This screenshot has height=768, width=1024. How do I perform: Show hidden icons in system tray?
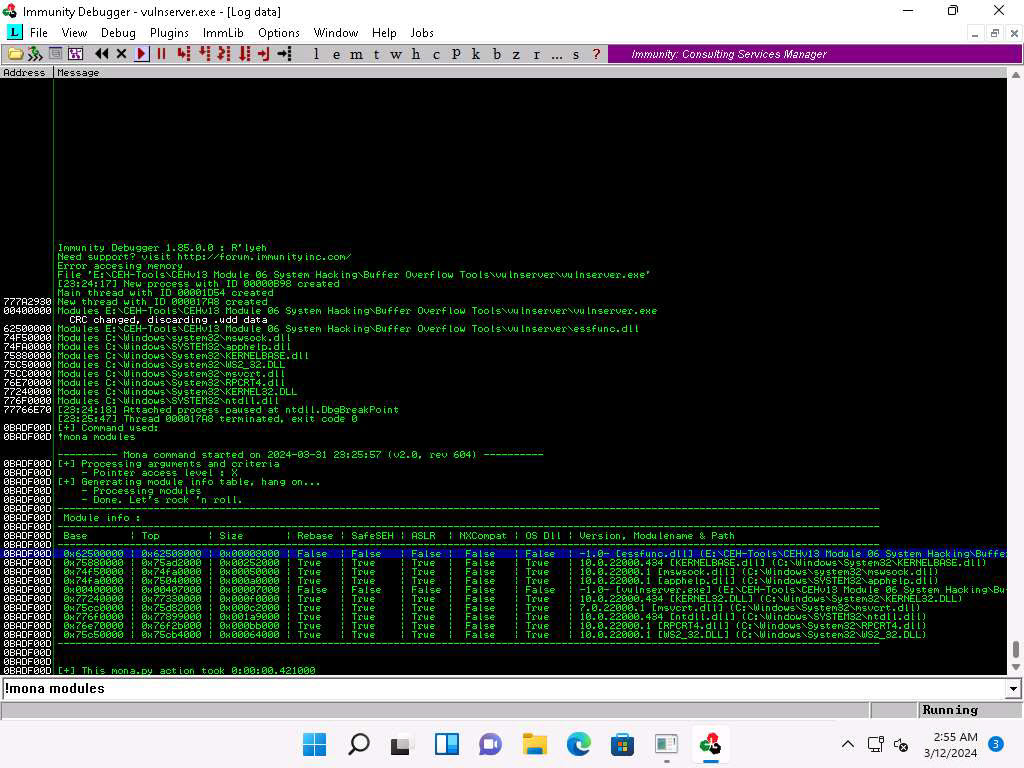[847, 744]
